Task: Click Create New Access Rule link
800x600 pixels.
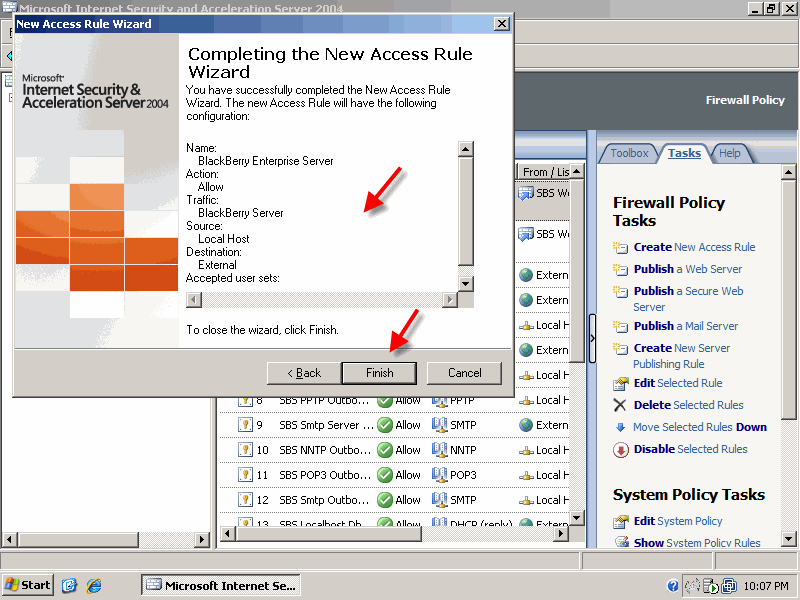Action: (694, 247)
